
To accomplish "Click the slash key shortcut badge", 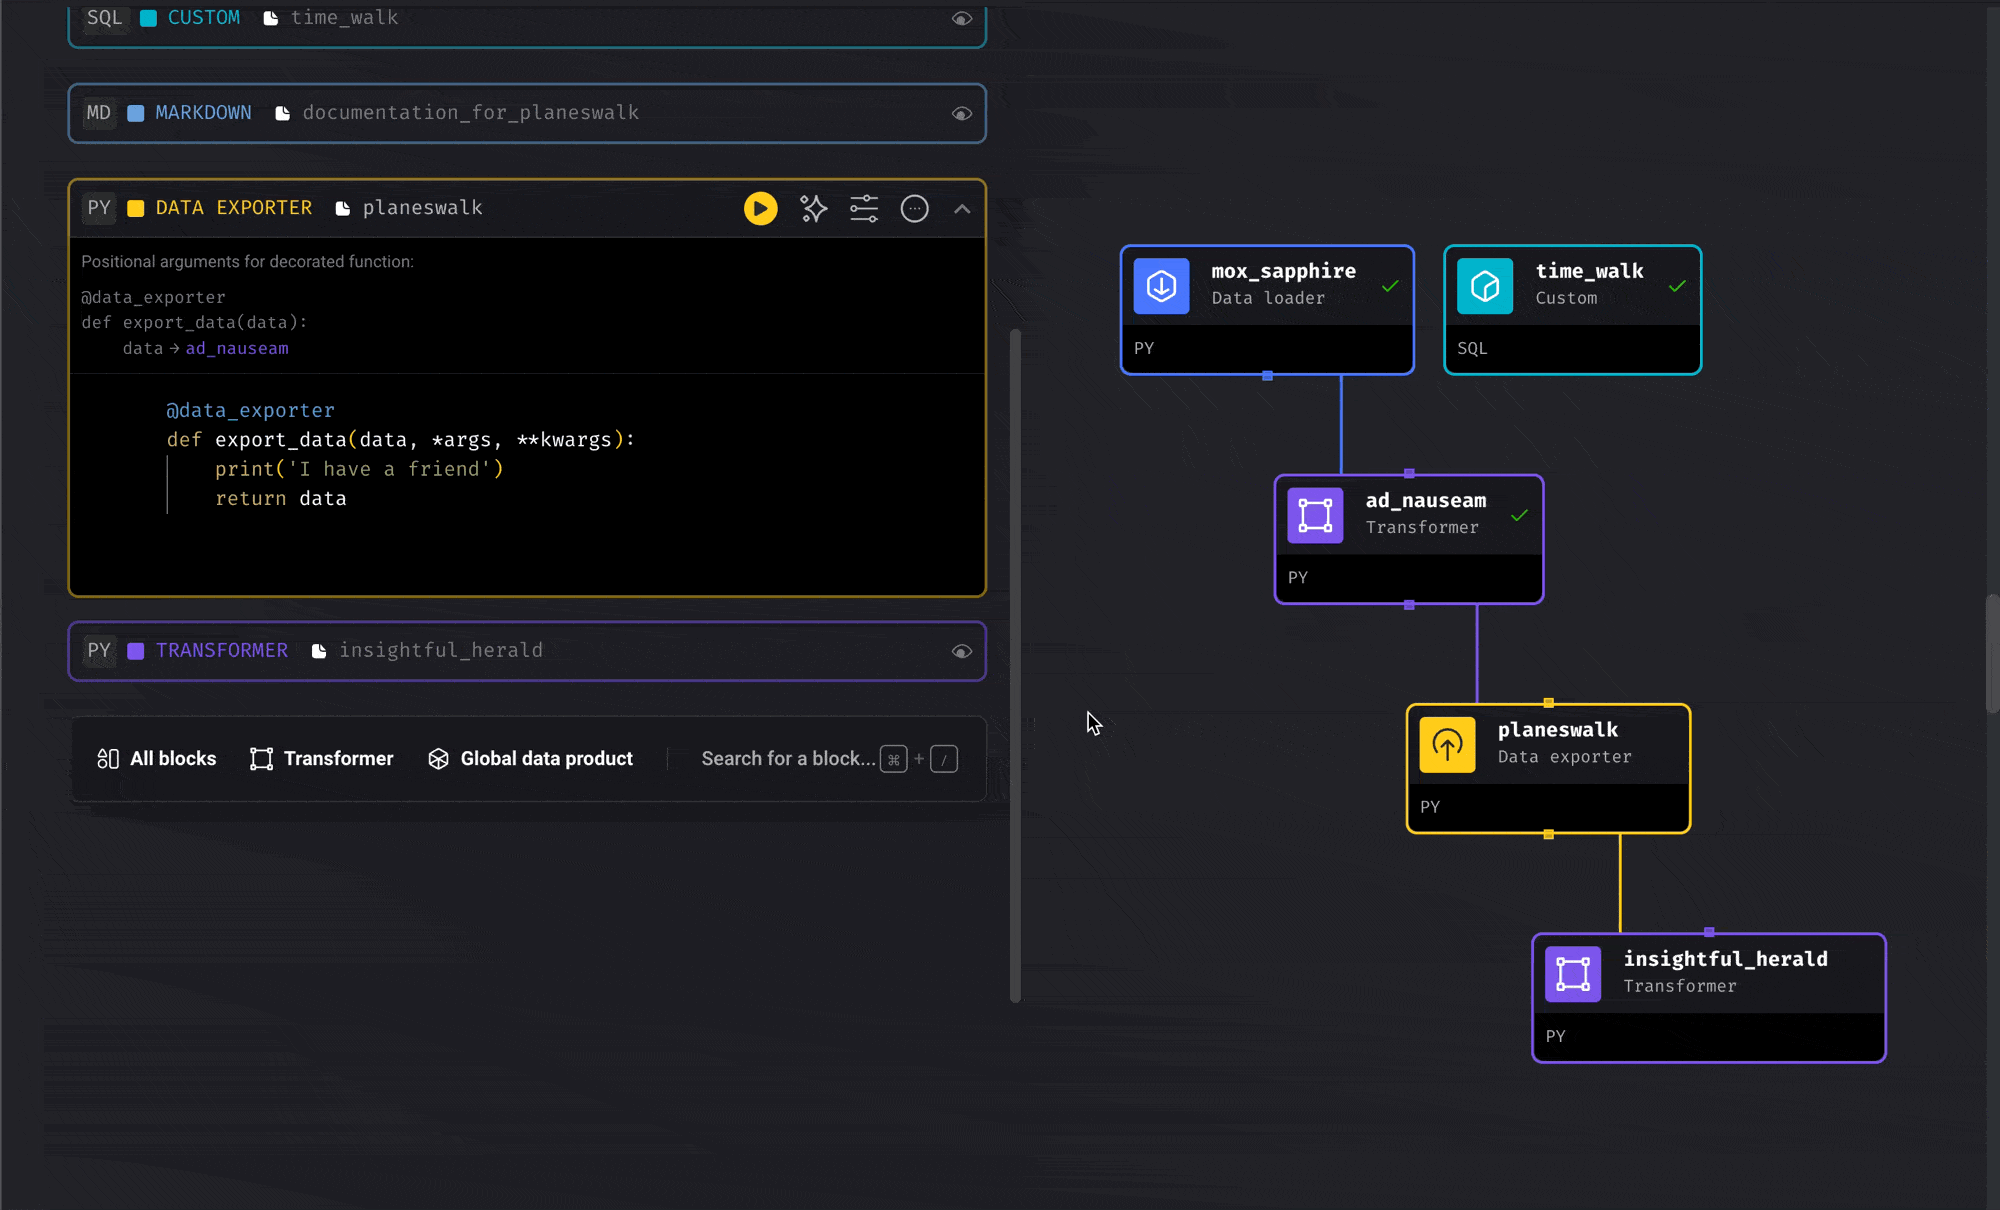I will pos(944,759).
